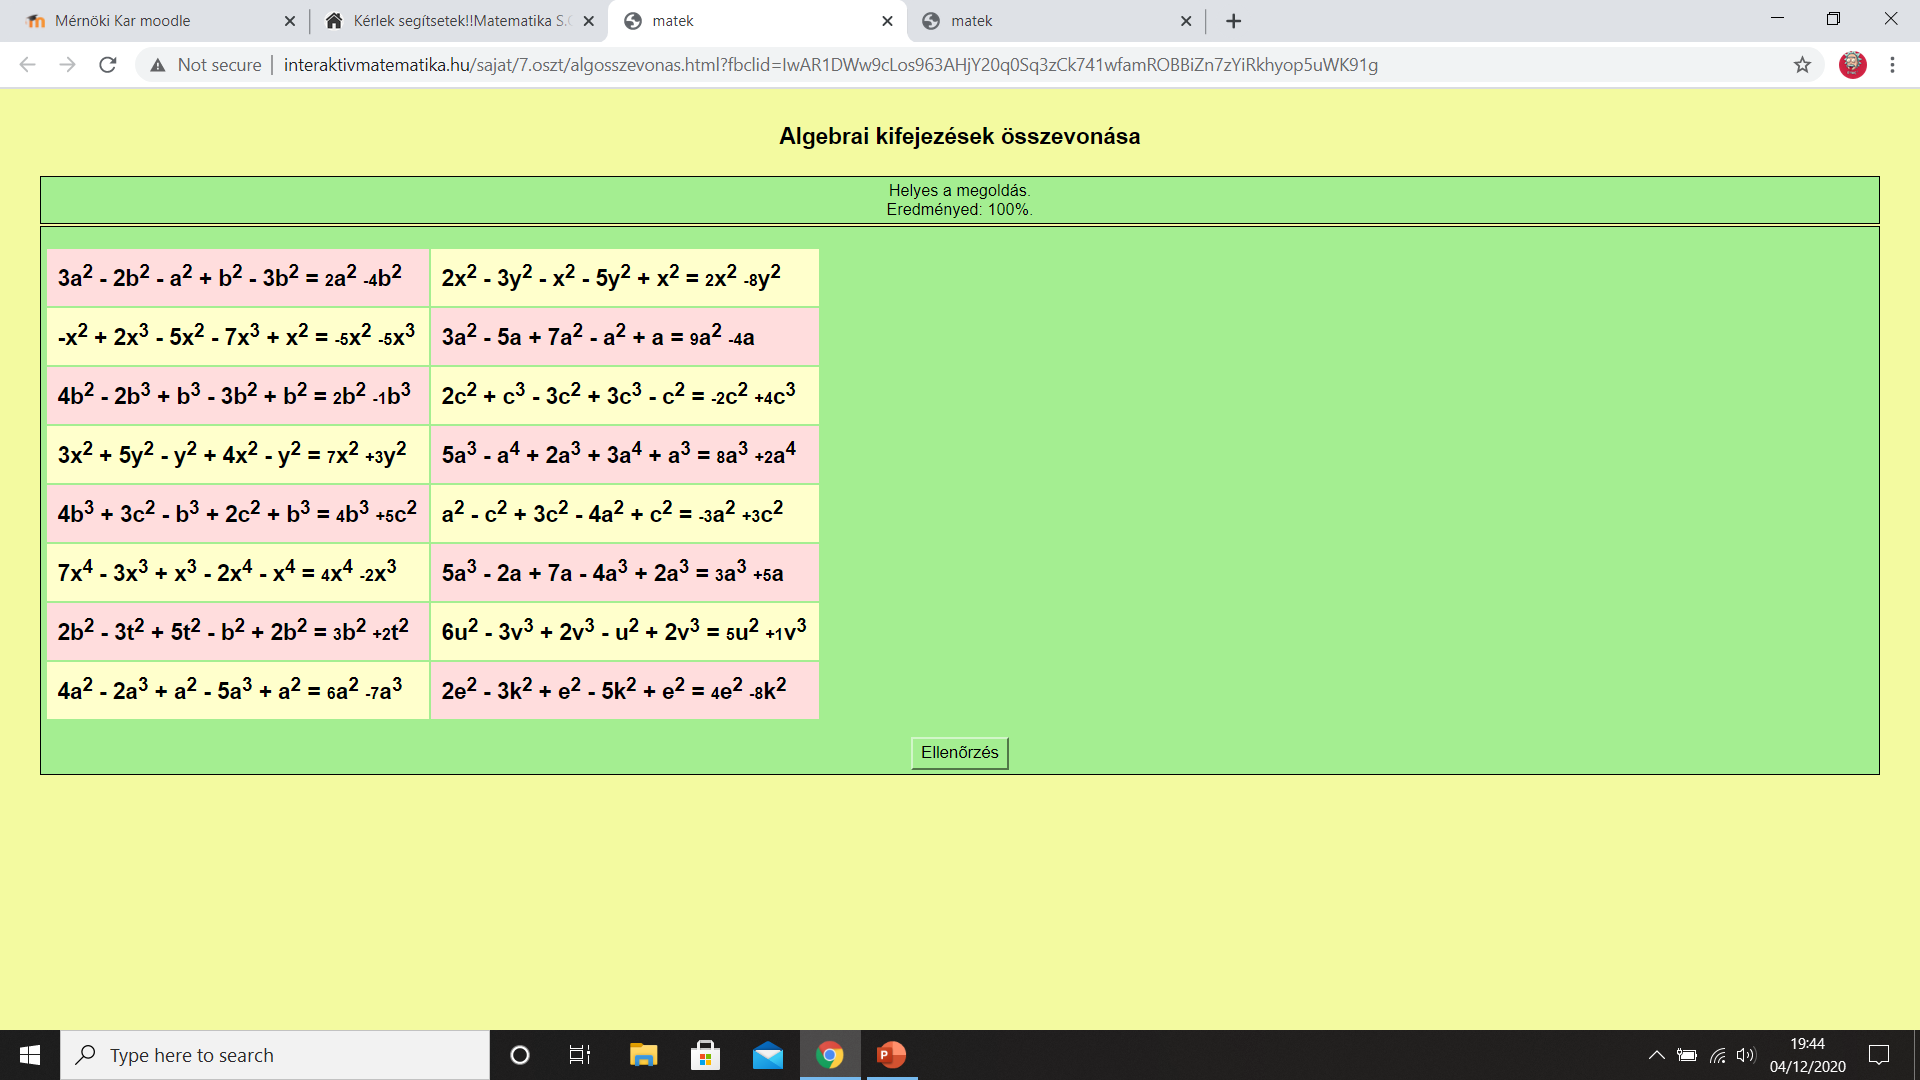1920x1080 pixels.
Task: Click the browser reload icon
Action: coord(108,65)
